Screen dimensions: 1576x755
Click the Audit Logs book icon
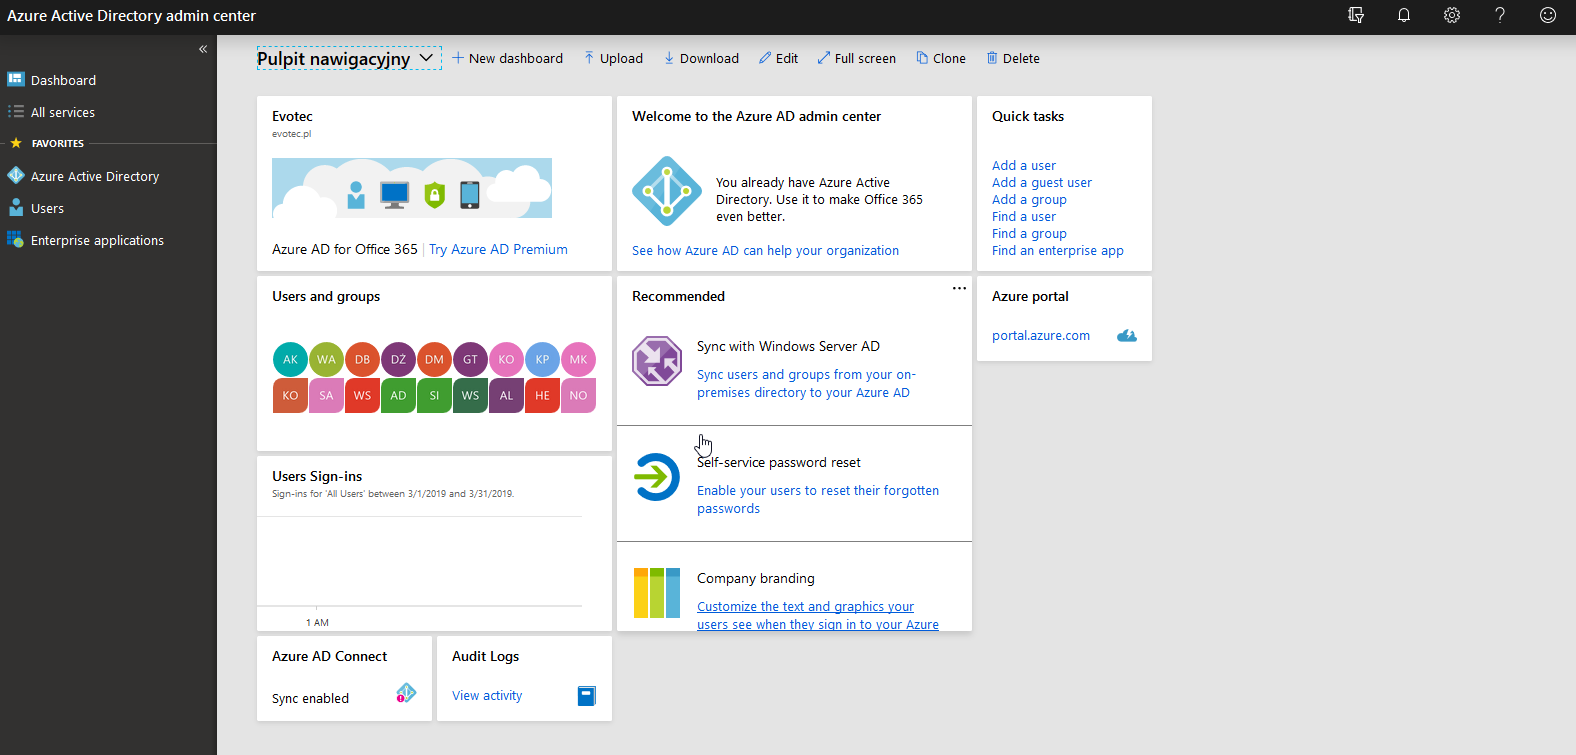pos(587,696)
